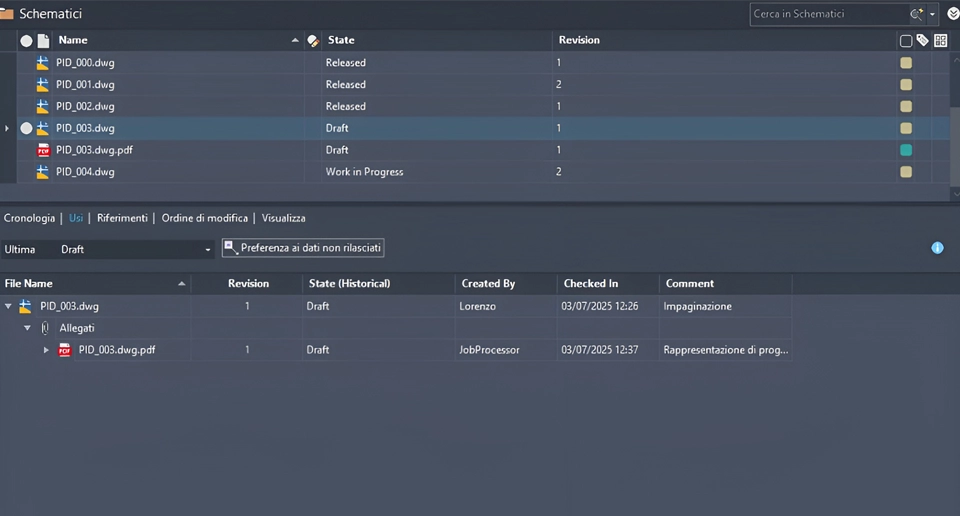Click the document type column header icon
This screenshot has height=516, width=960.
43,41
